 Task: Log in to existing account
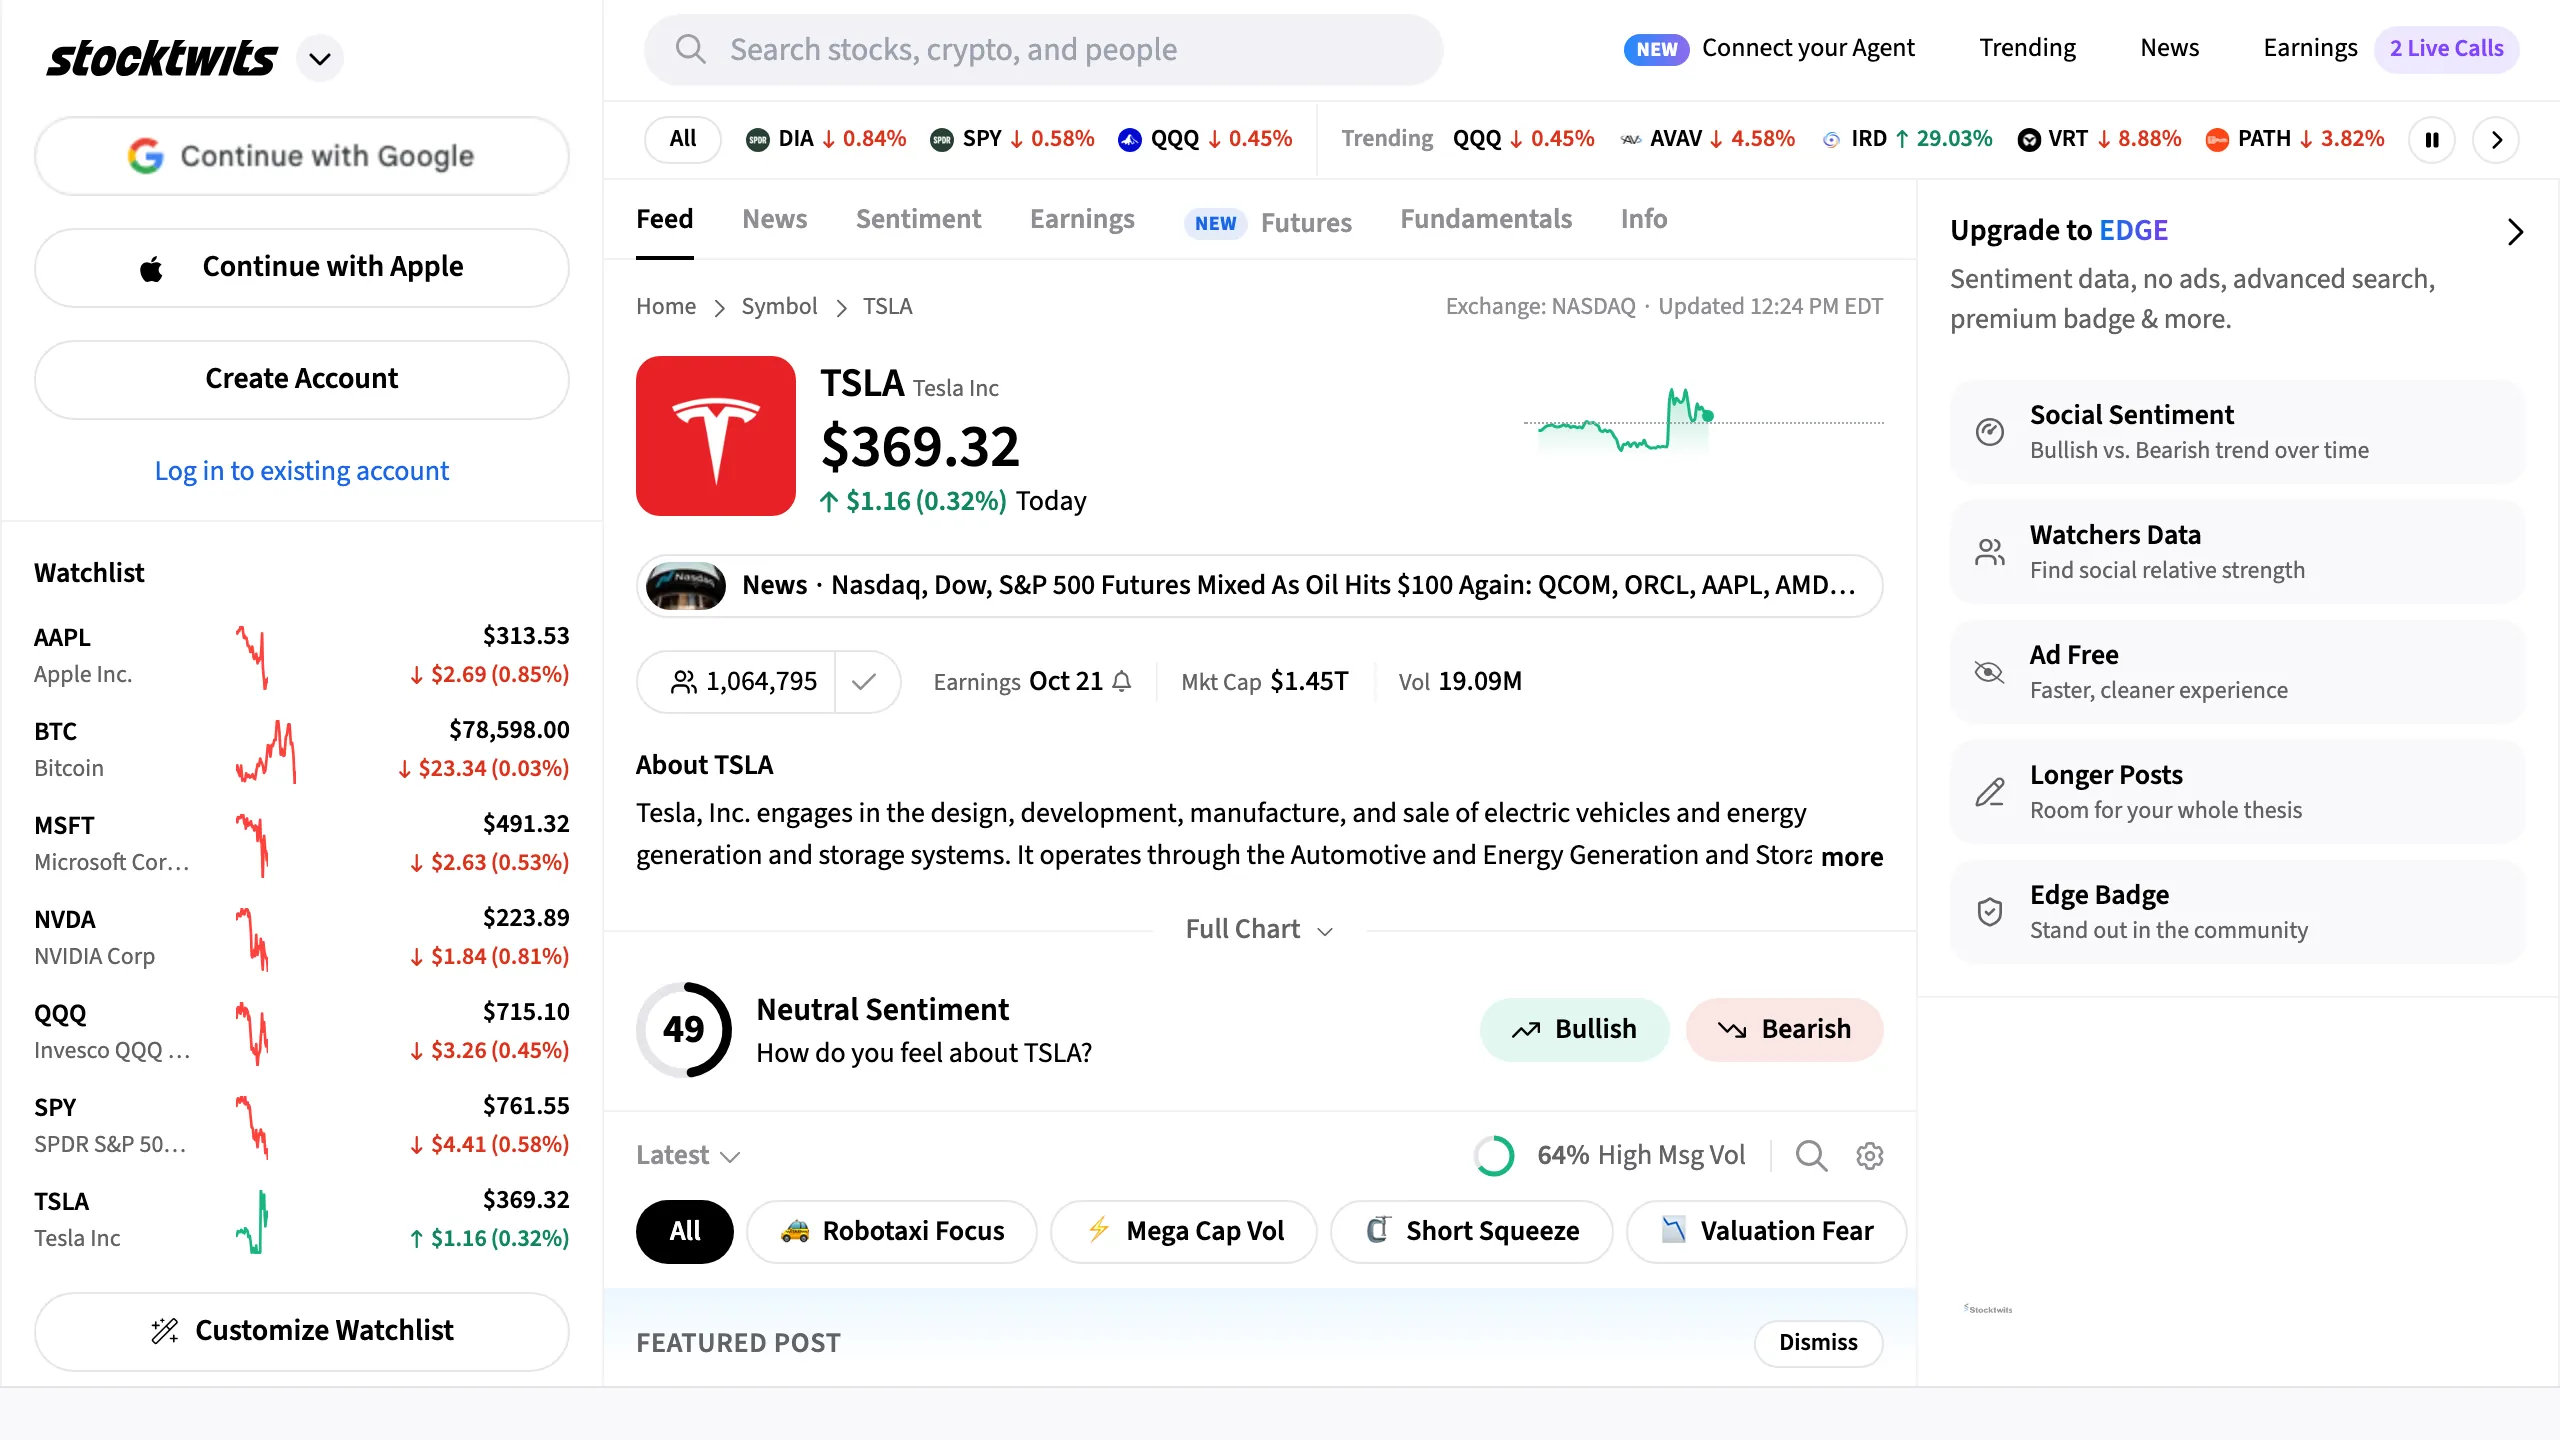(302, 471)
